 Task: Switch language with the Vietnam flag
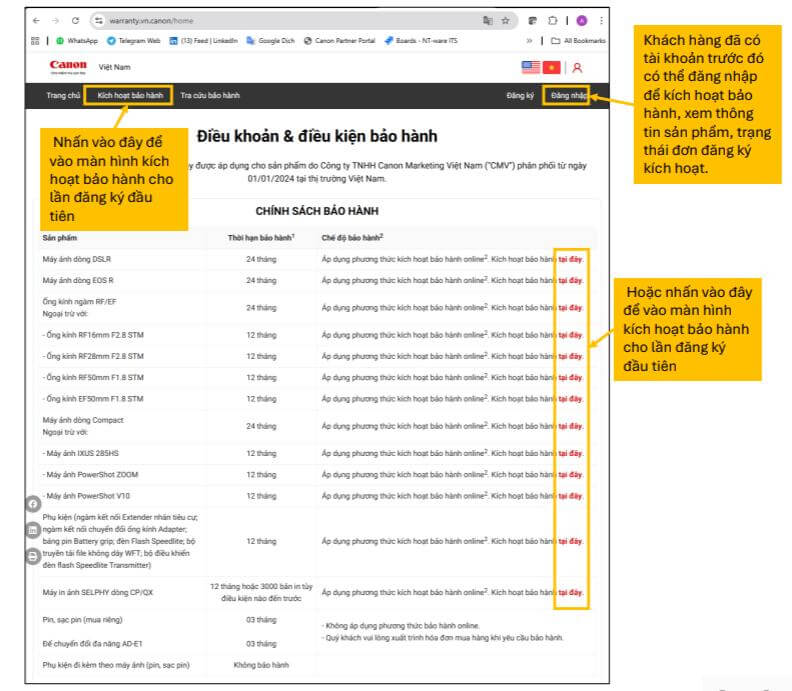[552, 67]
